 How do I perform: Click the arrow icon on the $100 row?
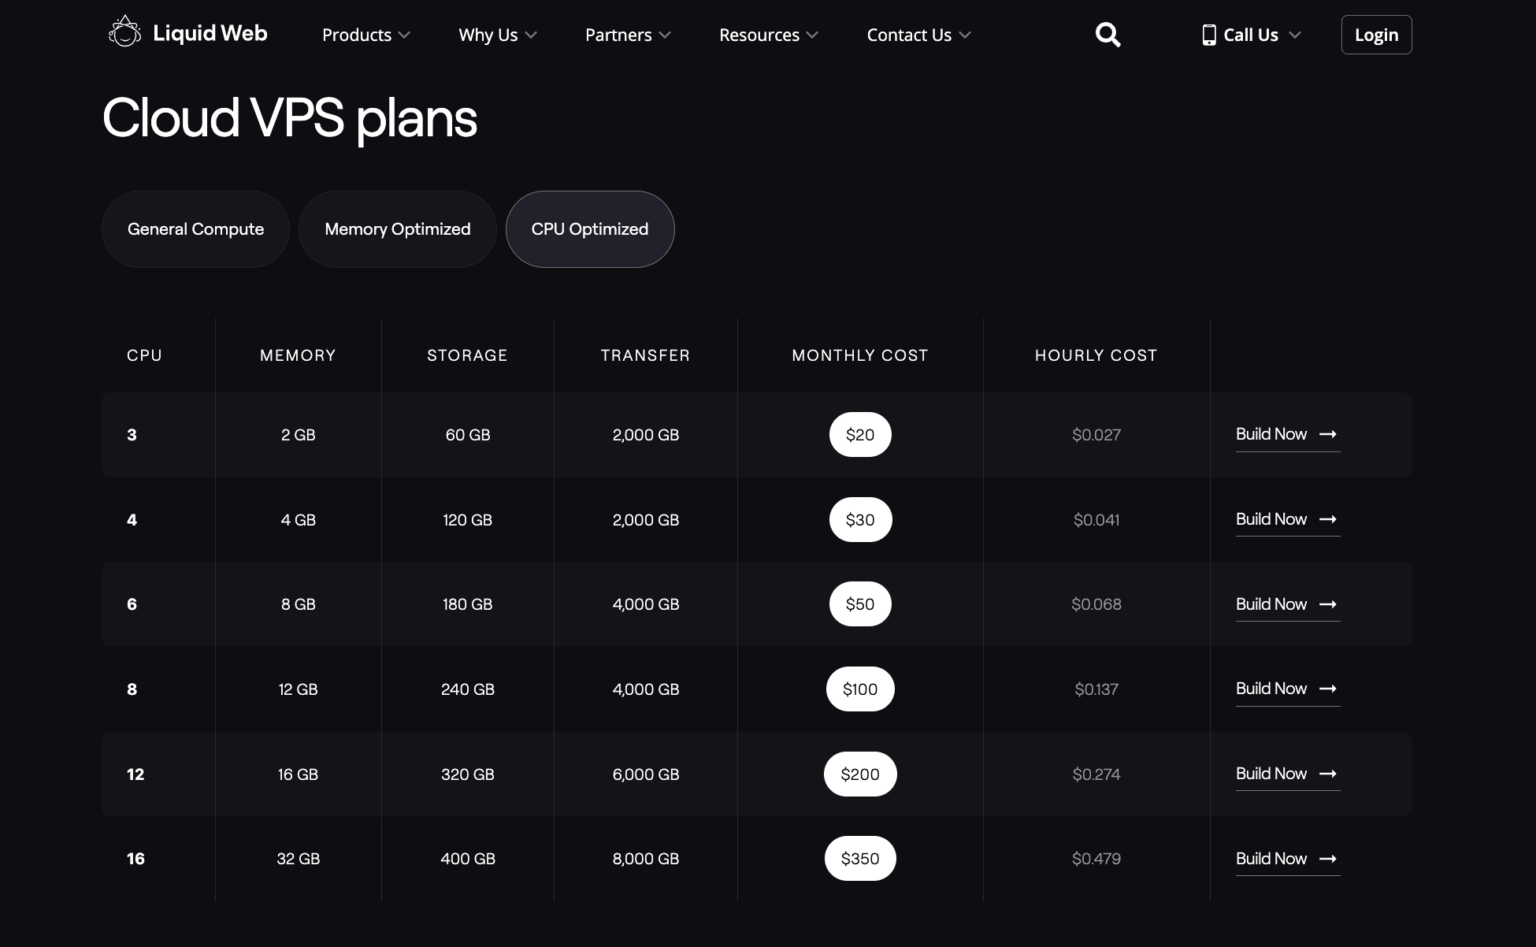coord(1328,688)
